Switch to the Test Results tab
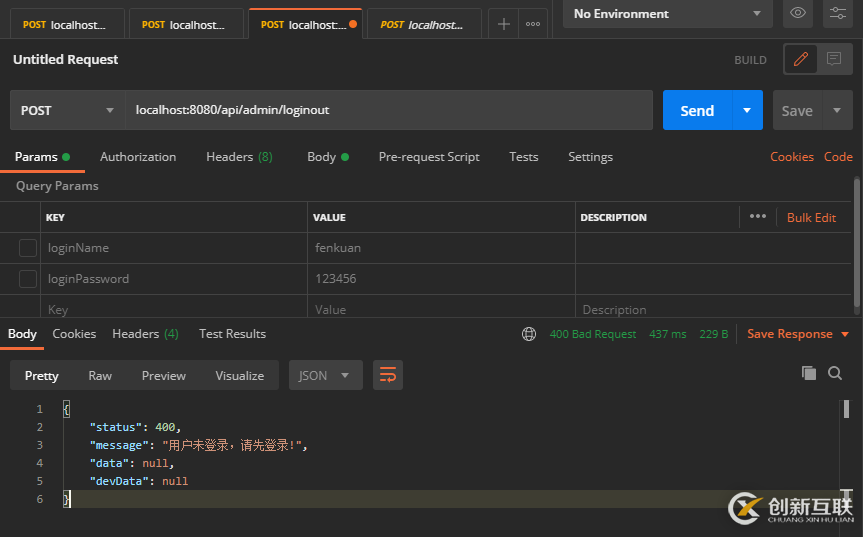 tap(232, 334)
